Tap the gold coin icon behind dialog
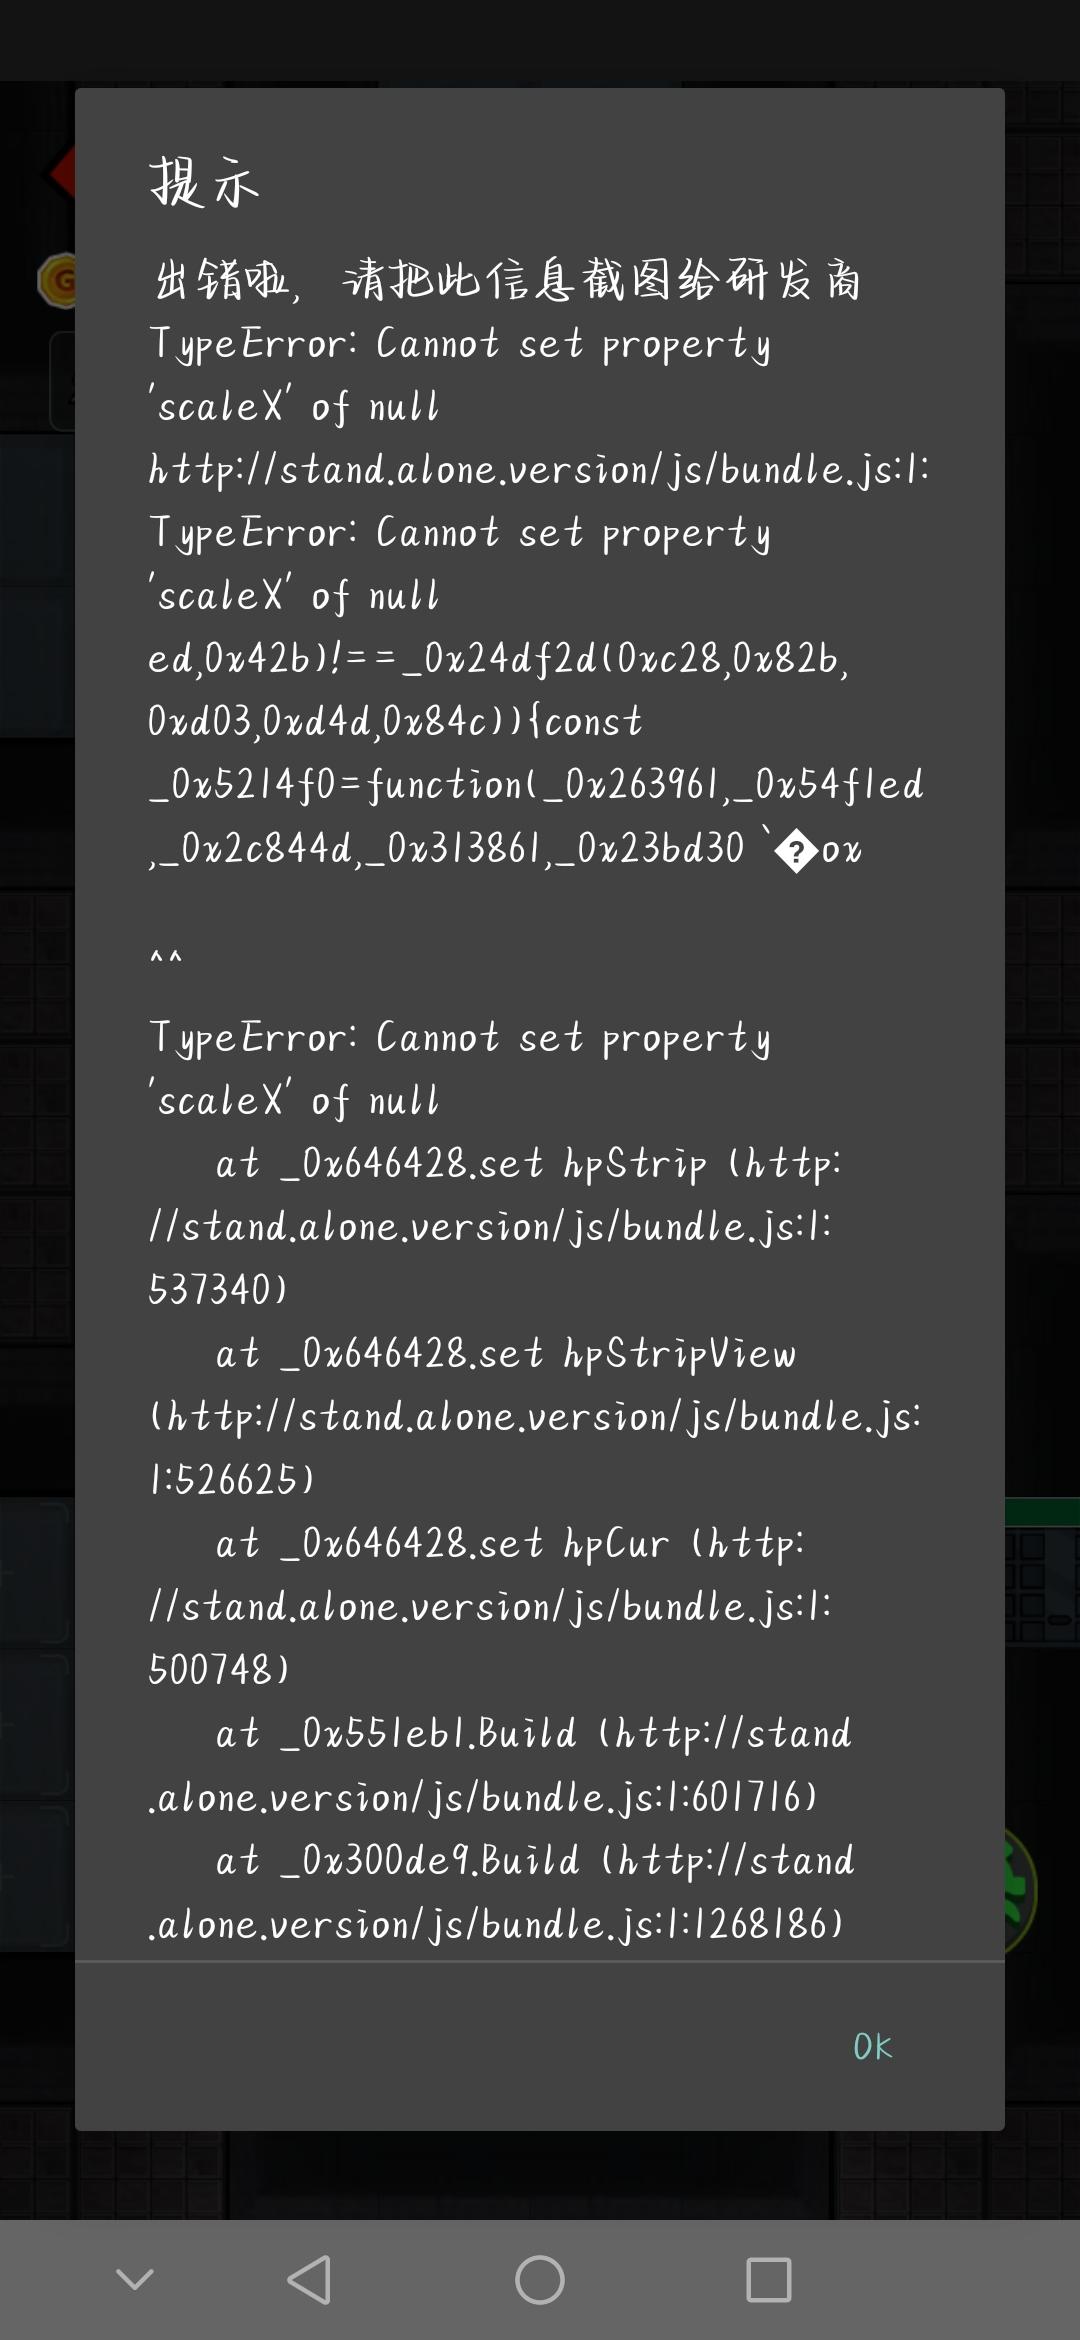This screenshot has width=1080, height=2340. tap(58, 280)
